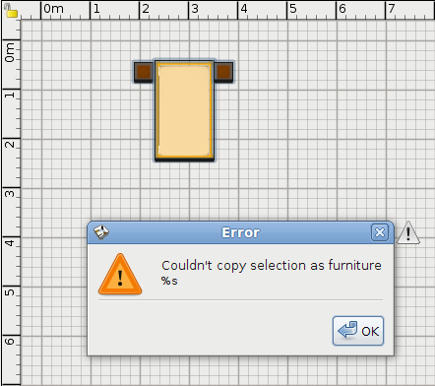435x386 pixels.
Task: Click the yellow lock icon in the ruler corner
Action: click(x=12, y=12)
